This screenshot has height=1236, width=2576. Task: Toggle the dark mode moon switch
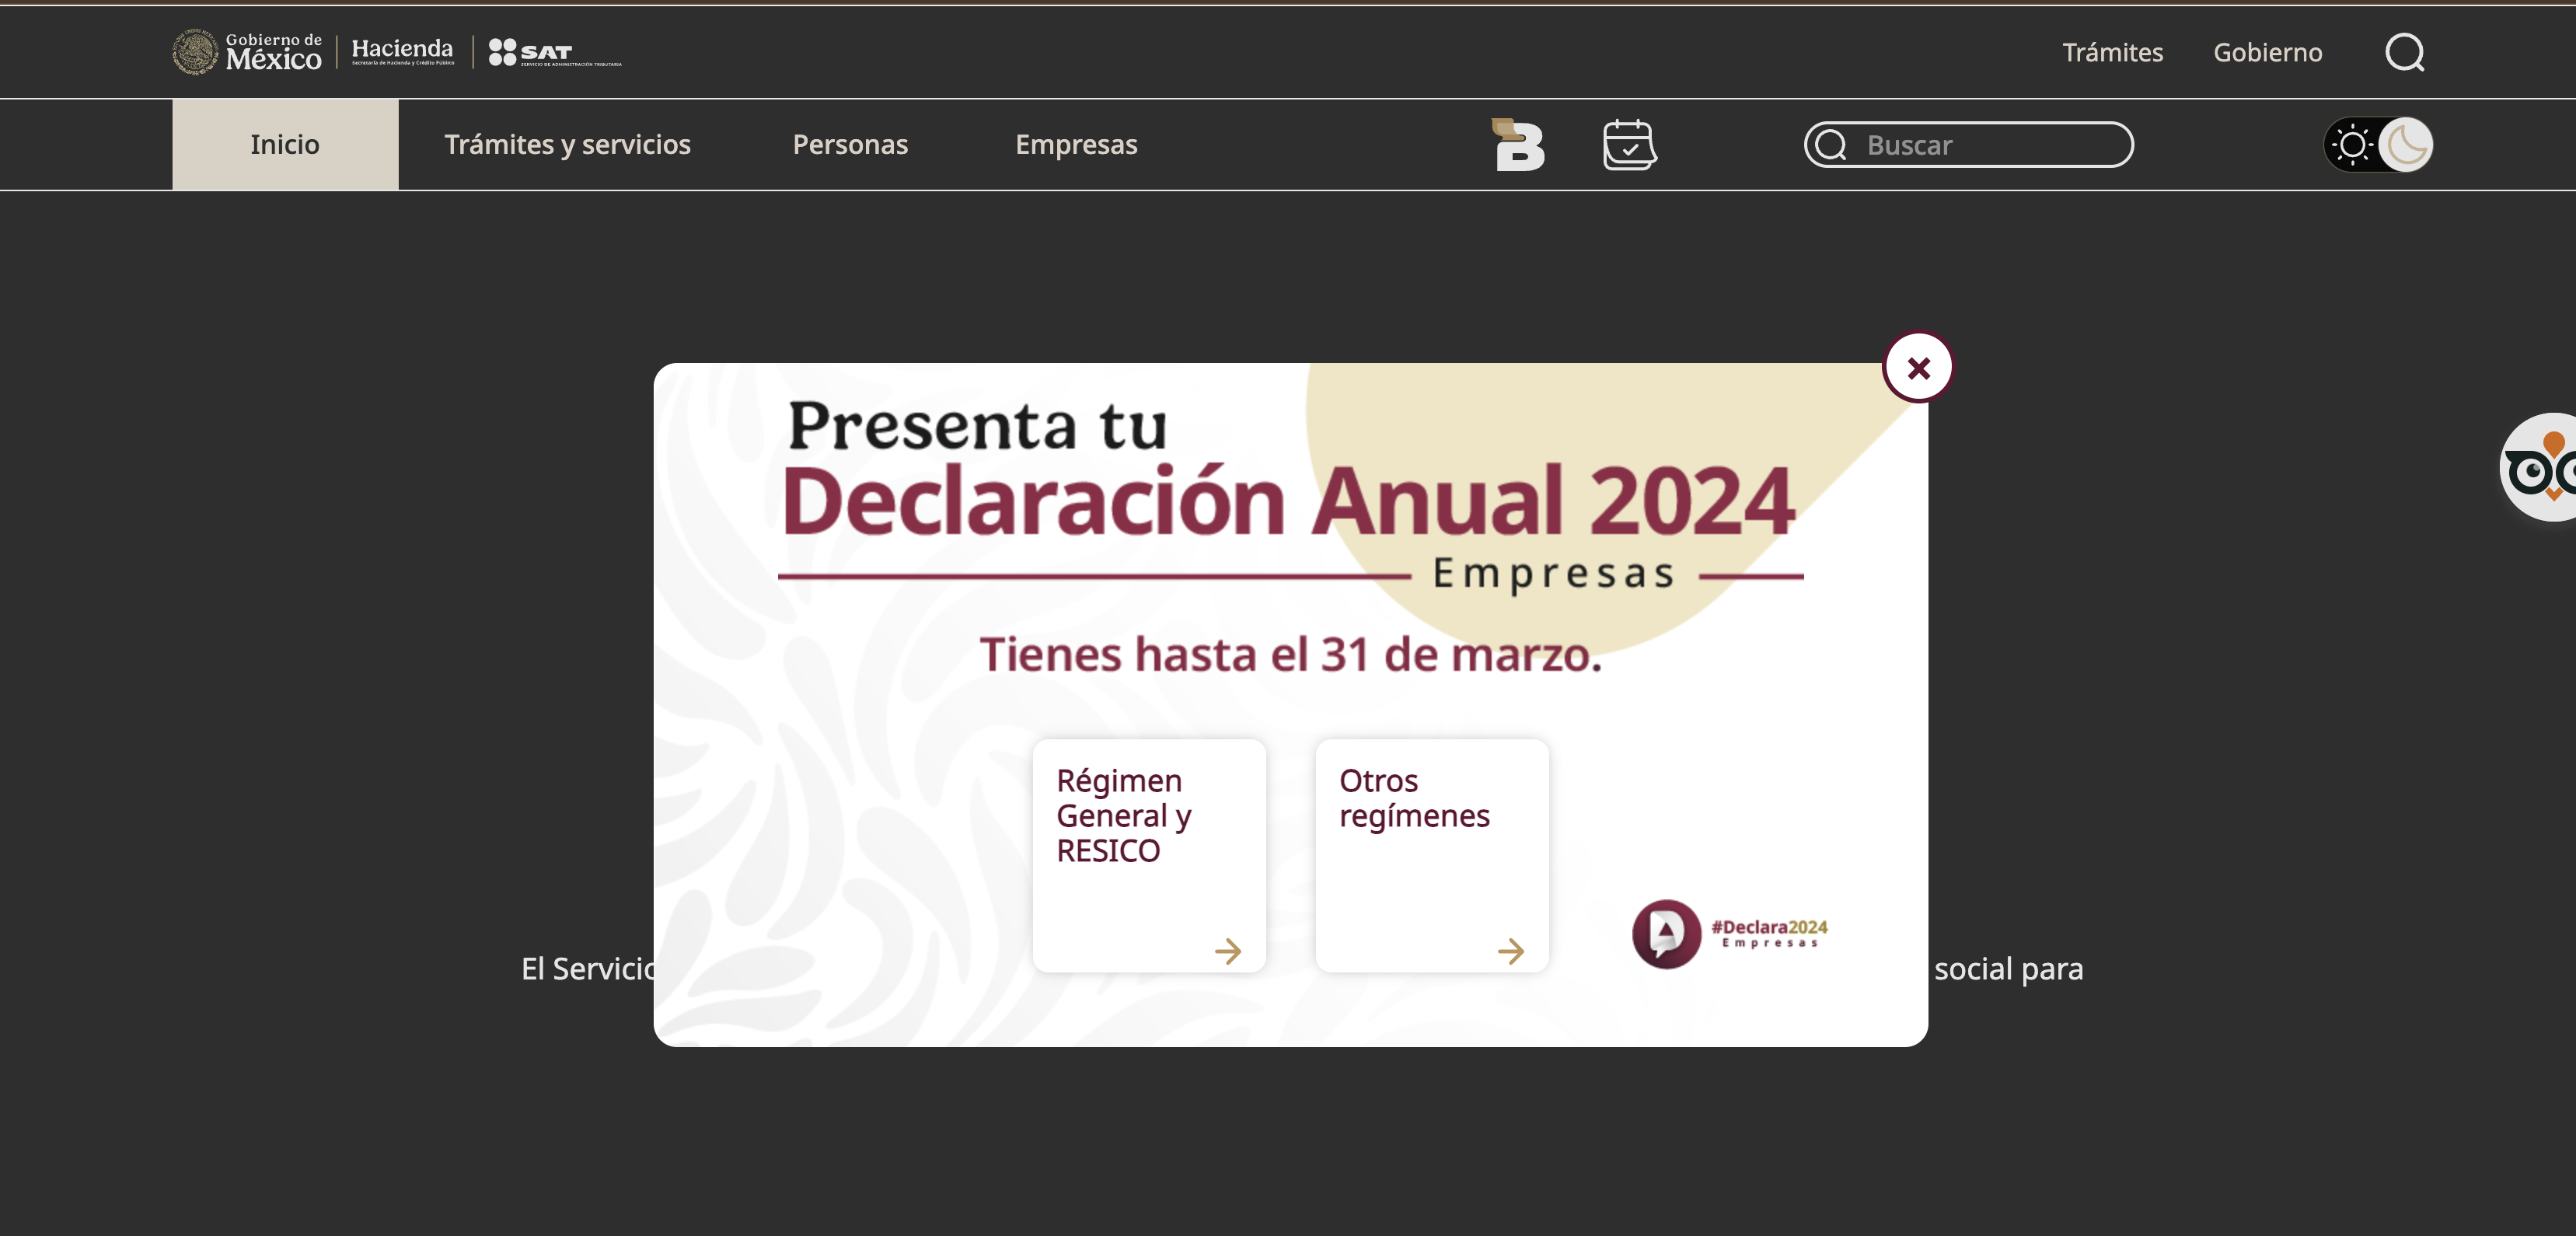(x=2405, y=145)
